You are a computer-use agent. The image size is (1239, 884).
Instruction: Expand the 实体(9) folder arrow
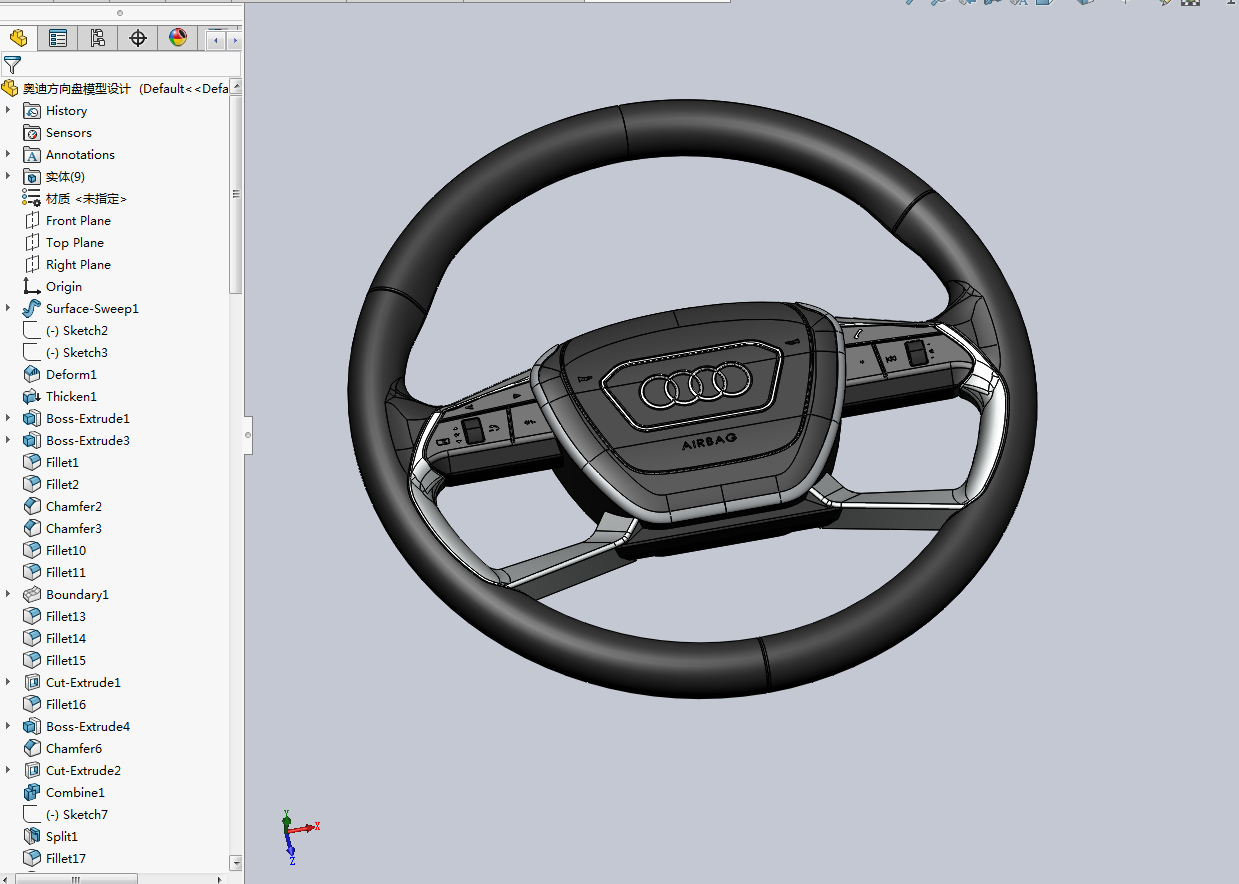click(x=9, y=176)
